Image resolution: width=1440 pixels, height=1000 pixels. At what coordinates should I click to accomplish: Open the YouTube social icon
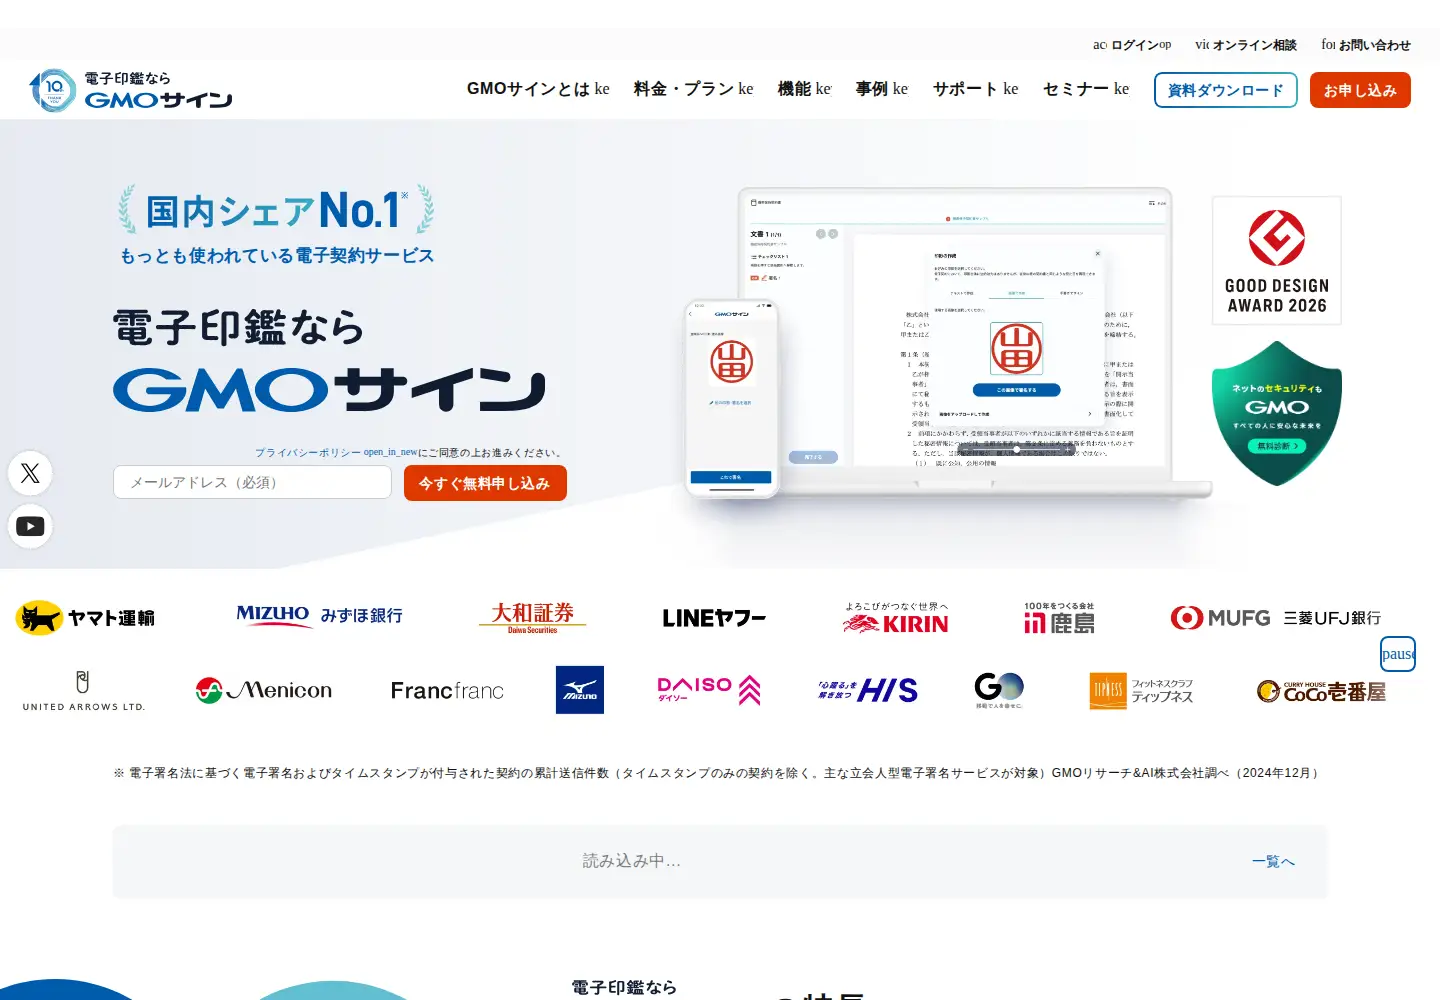click(30, 526)
